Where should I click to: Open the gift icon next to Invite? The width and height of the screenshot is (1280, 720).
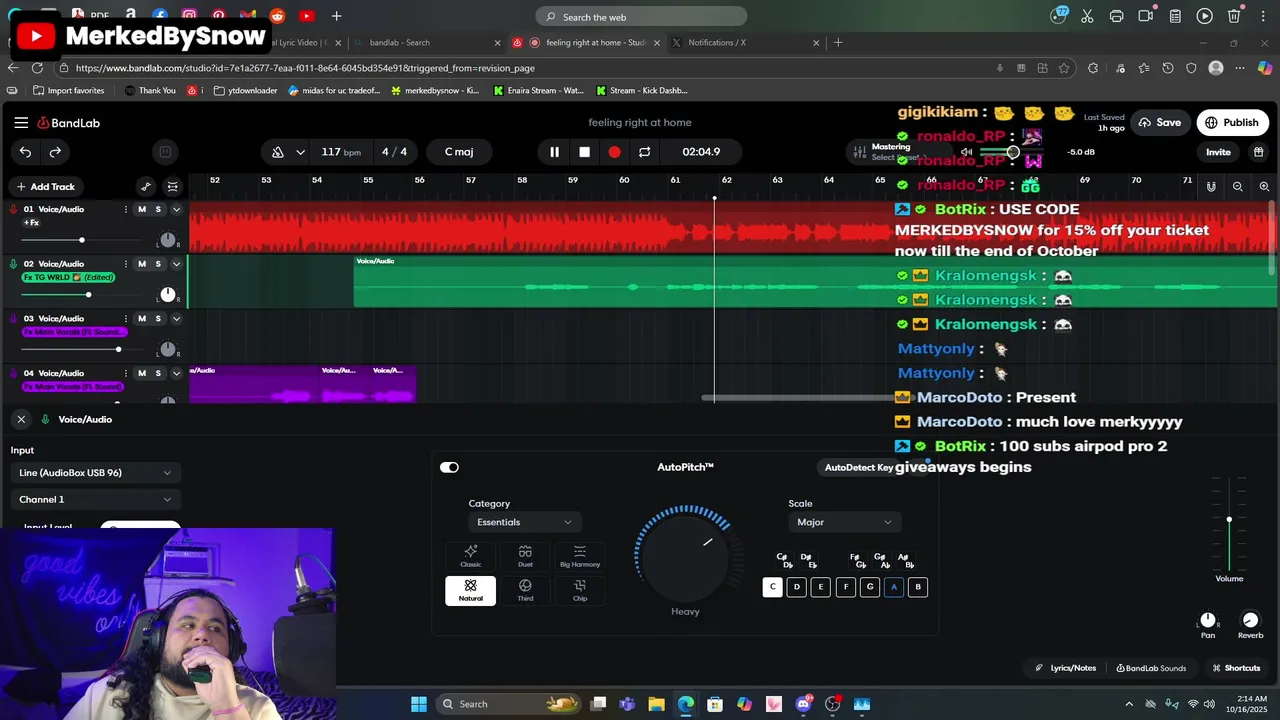[1258, 152]
